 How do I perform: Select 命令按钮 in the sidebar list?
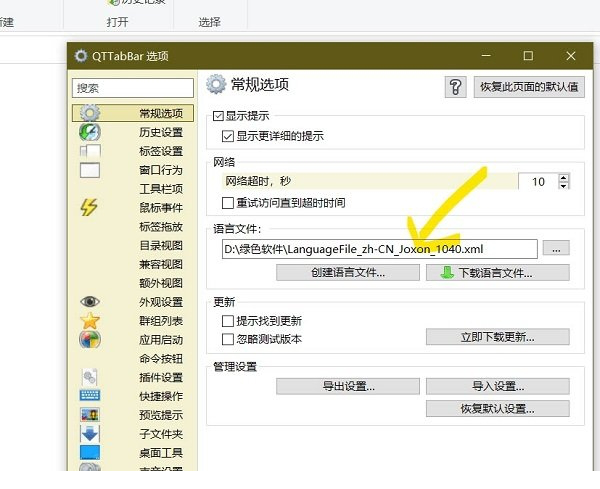coord(161,359)
